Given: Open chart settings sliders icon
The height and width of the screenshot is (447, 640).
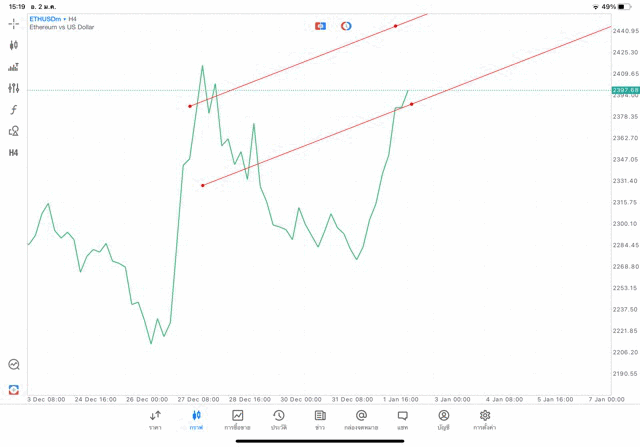Looking at the screenshot, I should click(14, 89).
